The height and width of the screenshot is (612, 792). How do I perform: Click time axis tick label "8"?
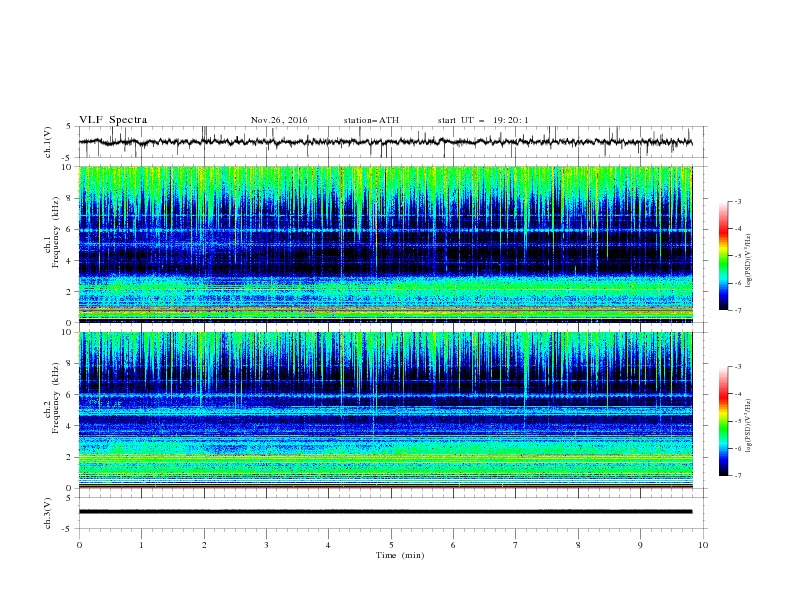coord(578,545)
